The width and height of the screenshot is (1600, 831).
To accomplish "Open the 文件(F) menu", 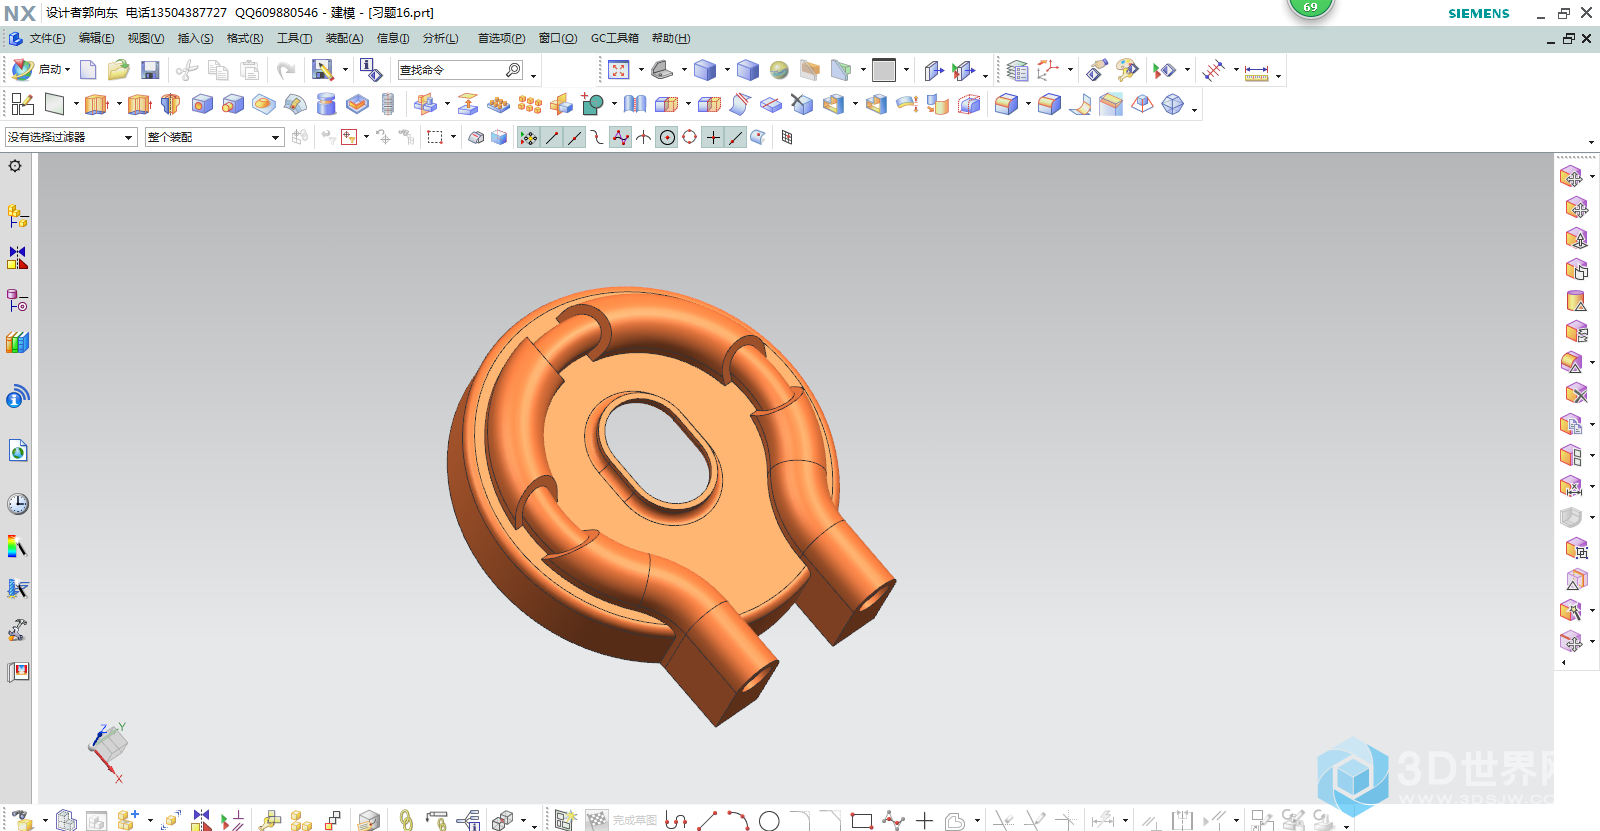I will (x=47, y=38).
